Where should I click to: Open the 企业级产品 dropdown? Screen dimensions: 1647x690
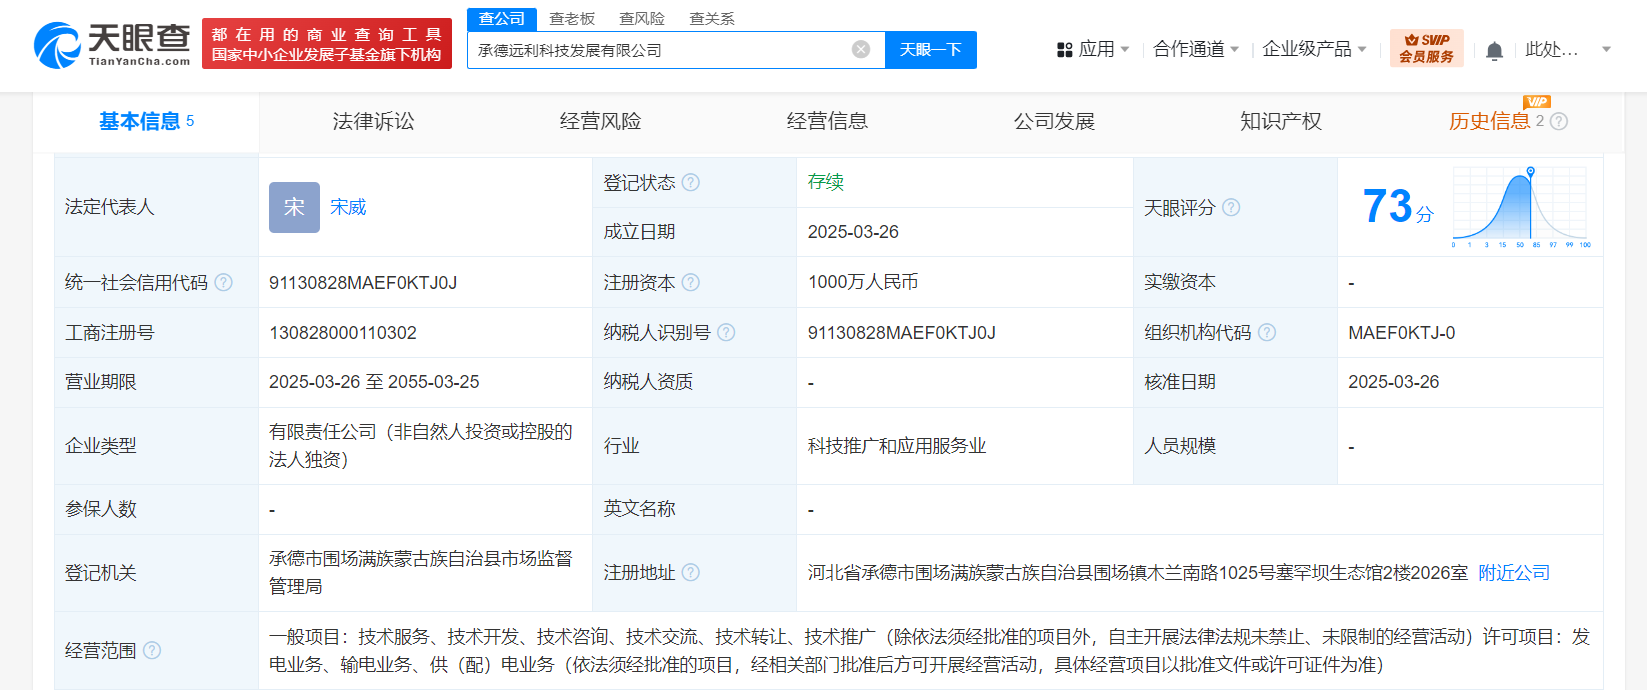1313,49
